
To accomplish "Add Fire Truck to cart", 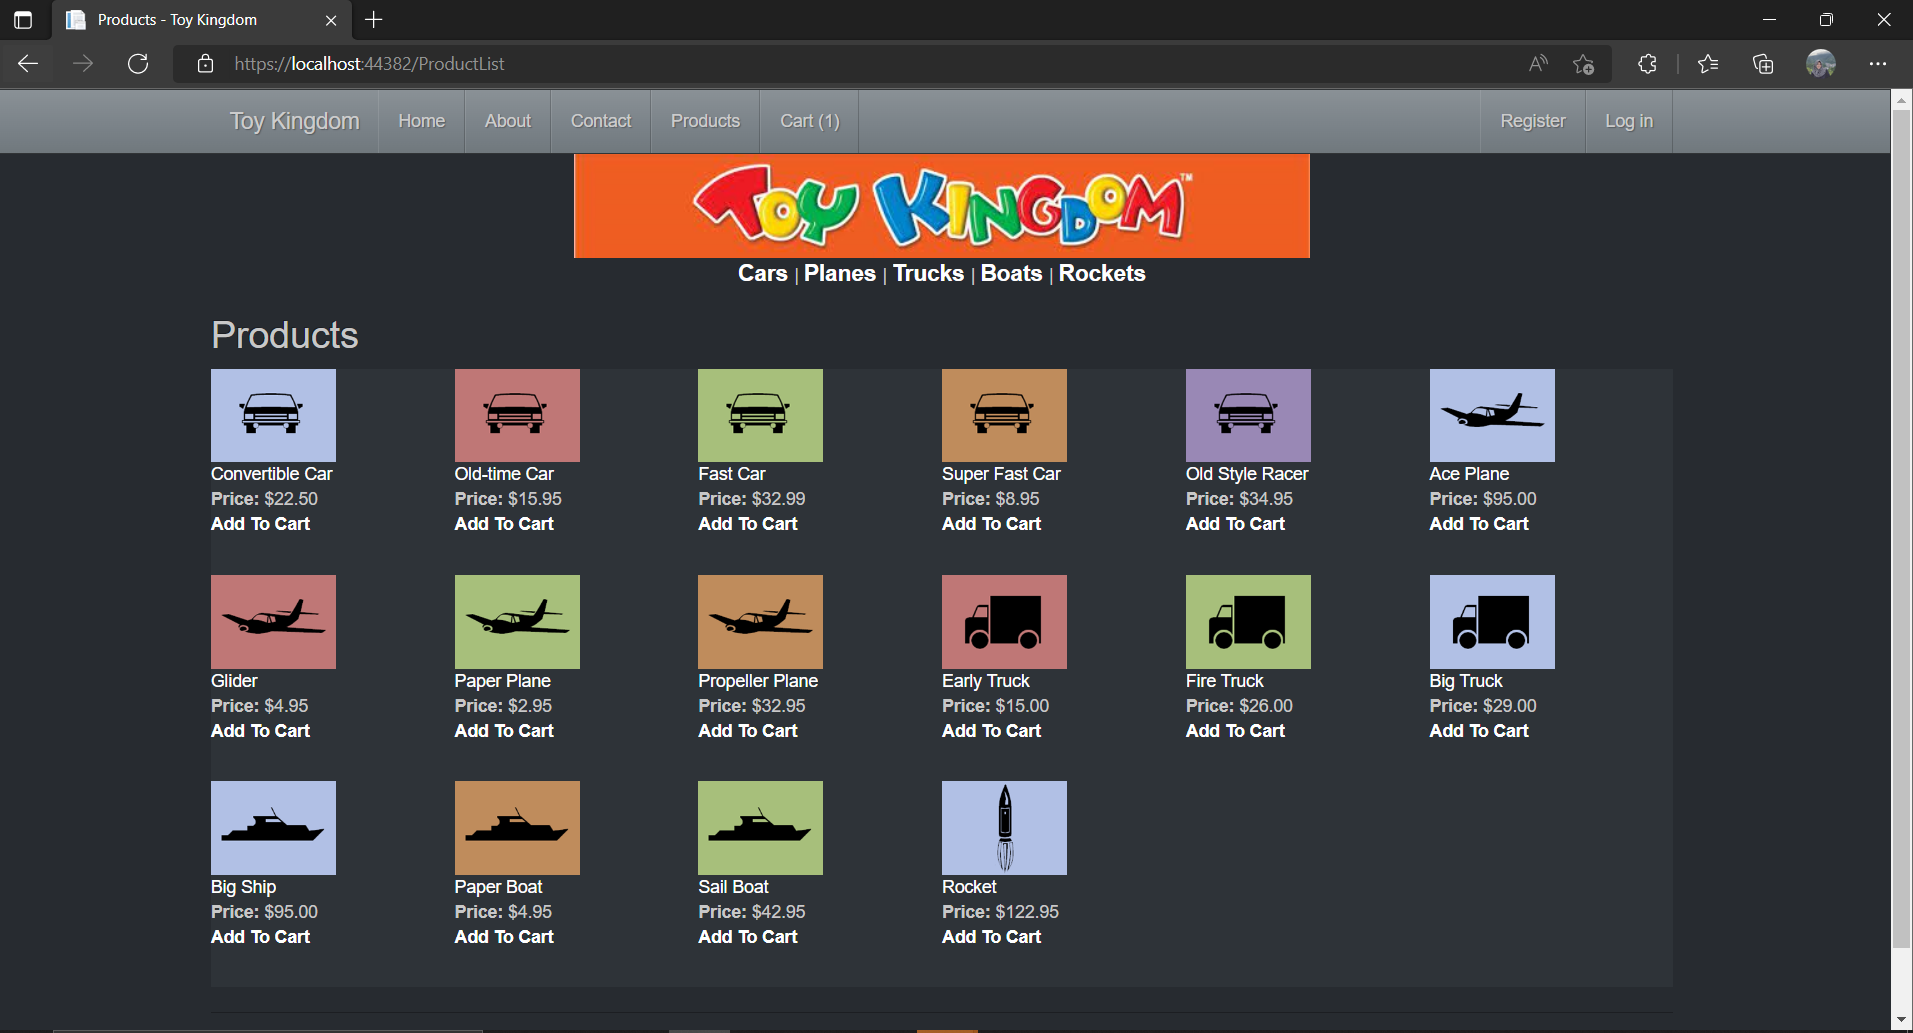I will [1235, 731].
